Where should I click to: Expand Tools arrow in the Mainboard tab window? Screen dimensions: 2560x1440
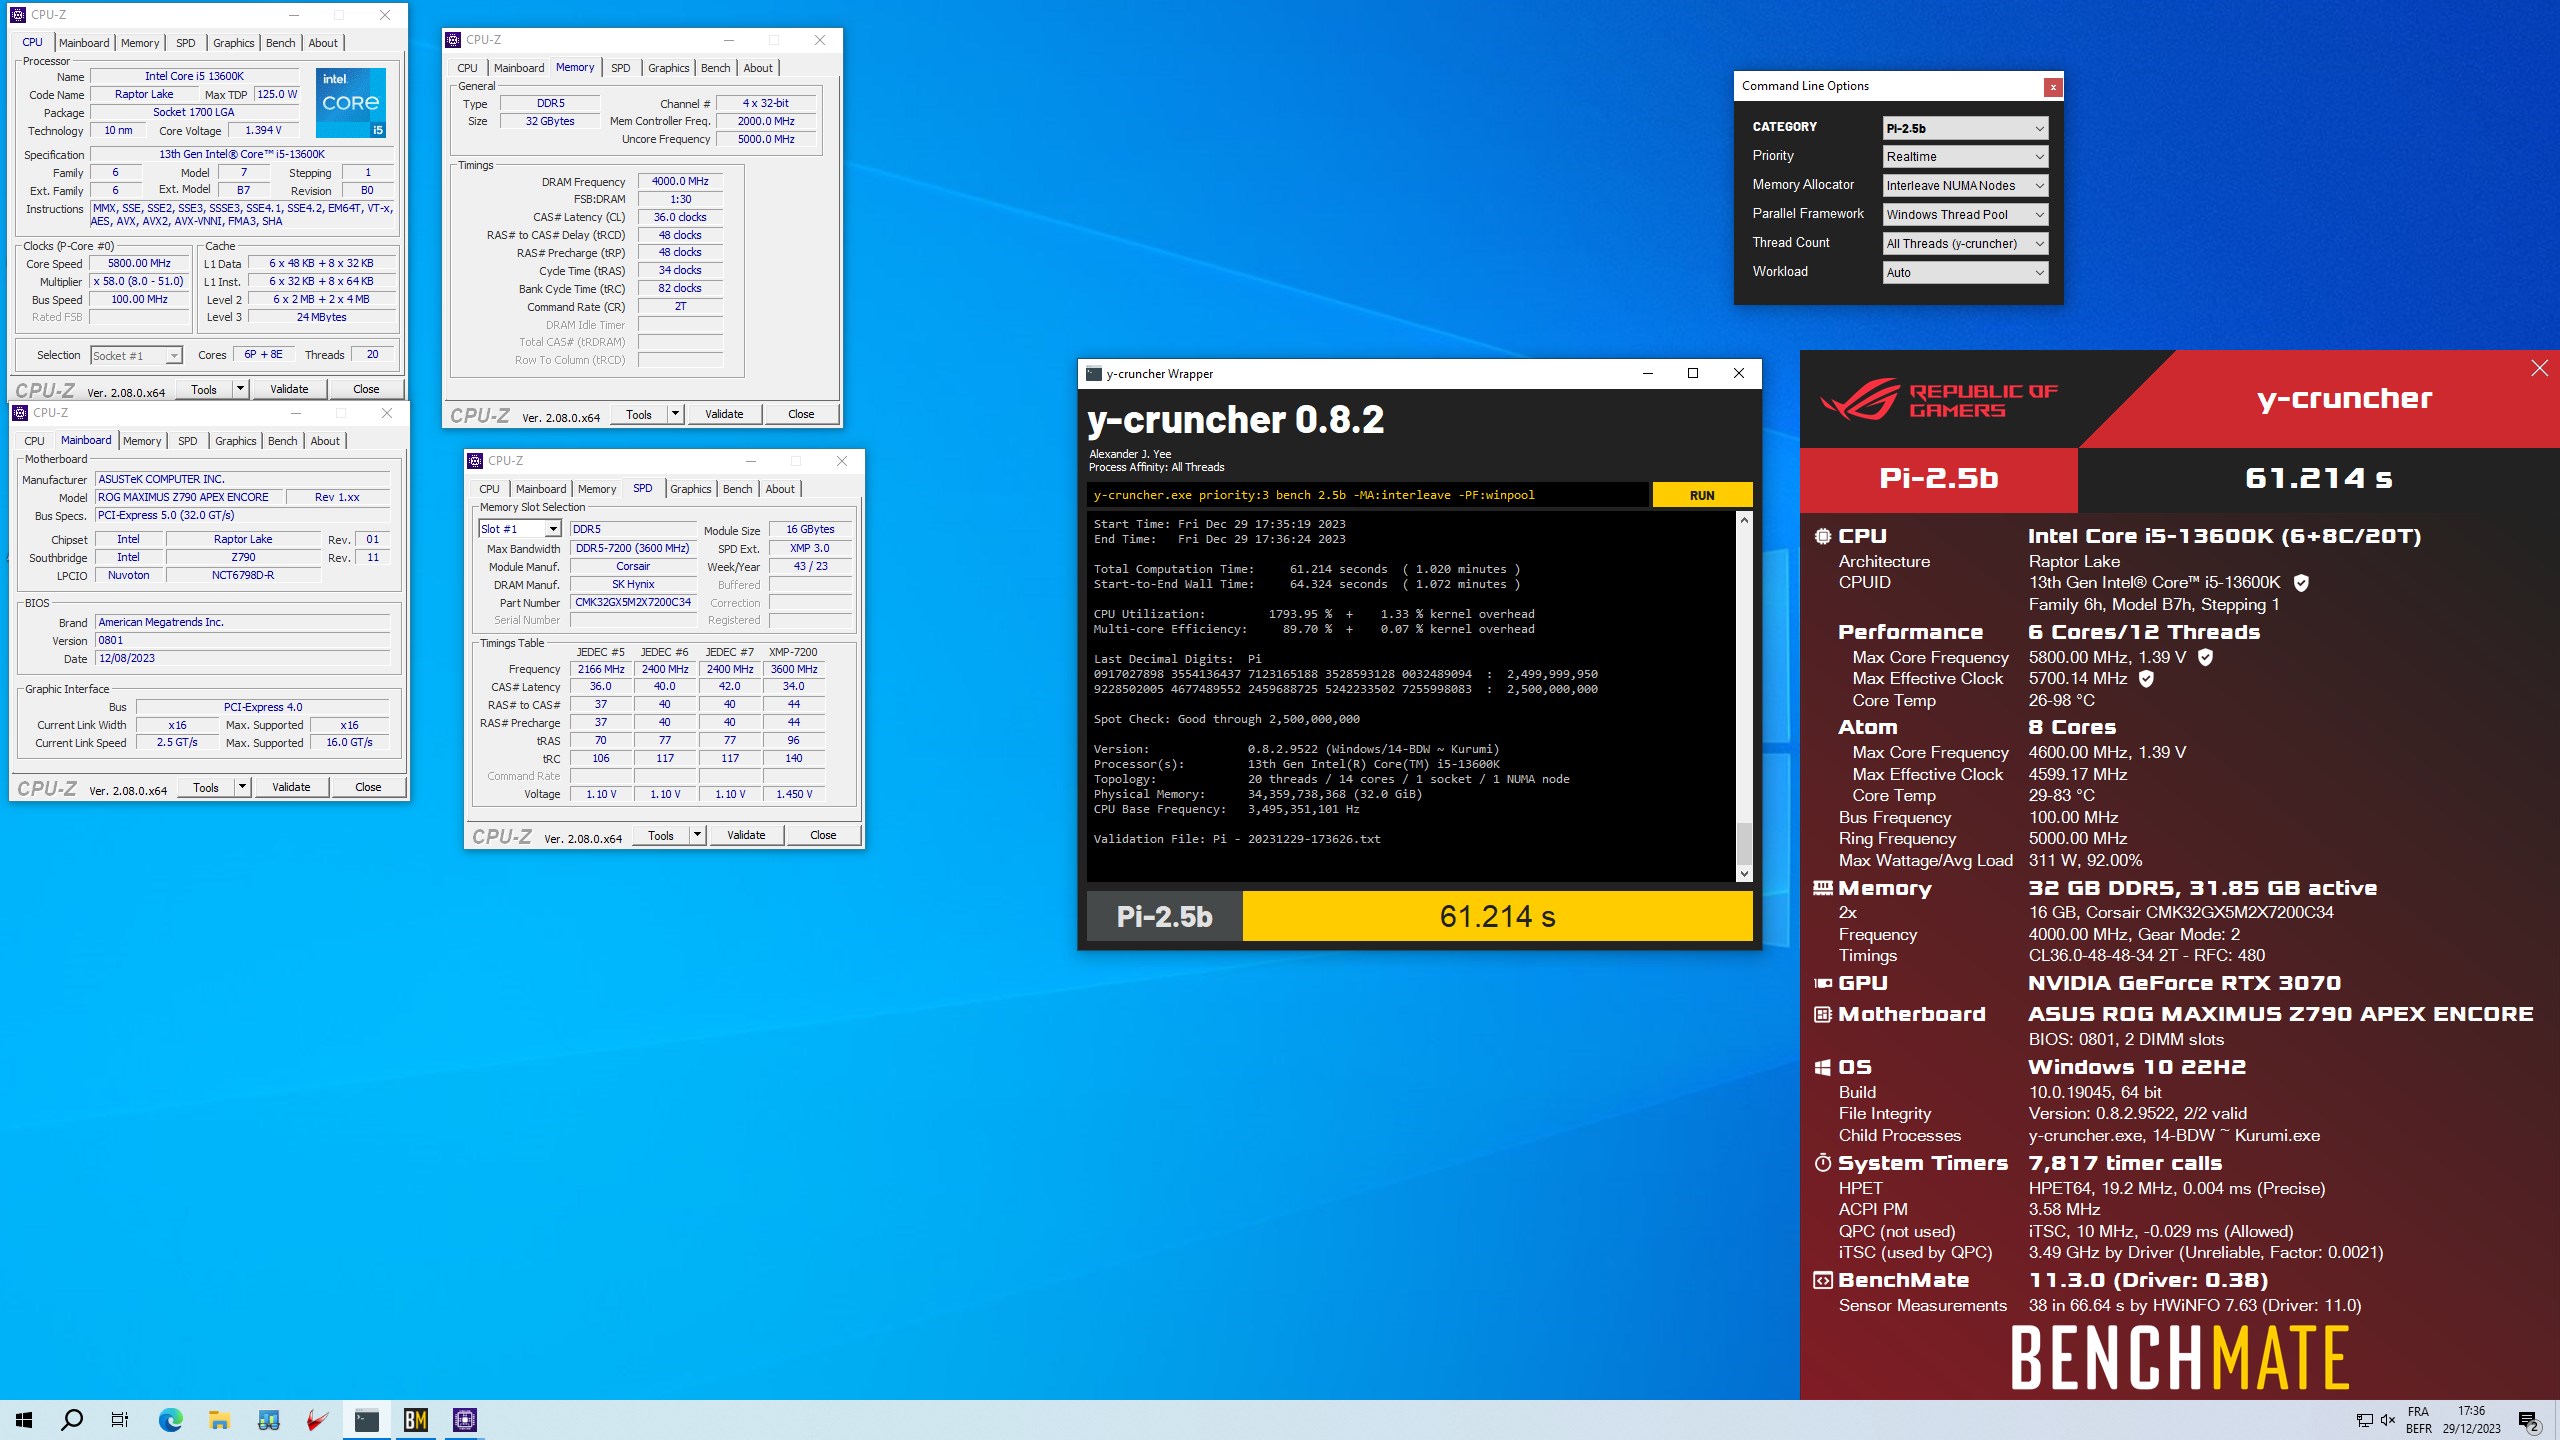tap(242, 787)
